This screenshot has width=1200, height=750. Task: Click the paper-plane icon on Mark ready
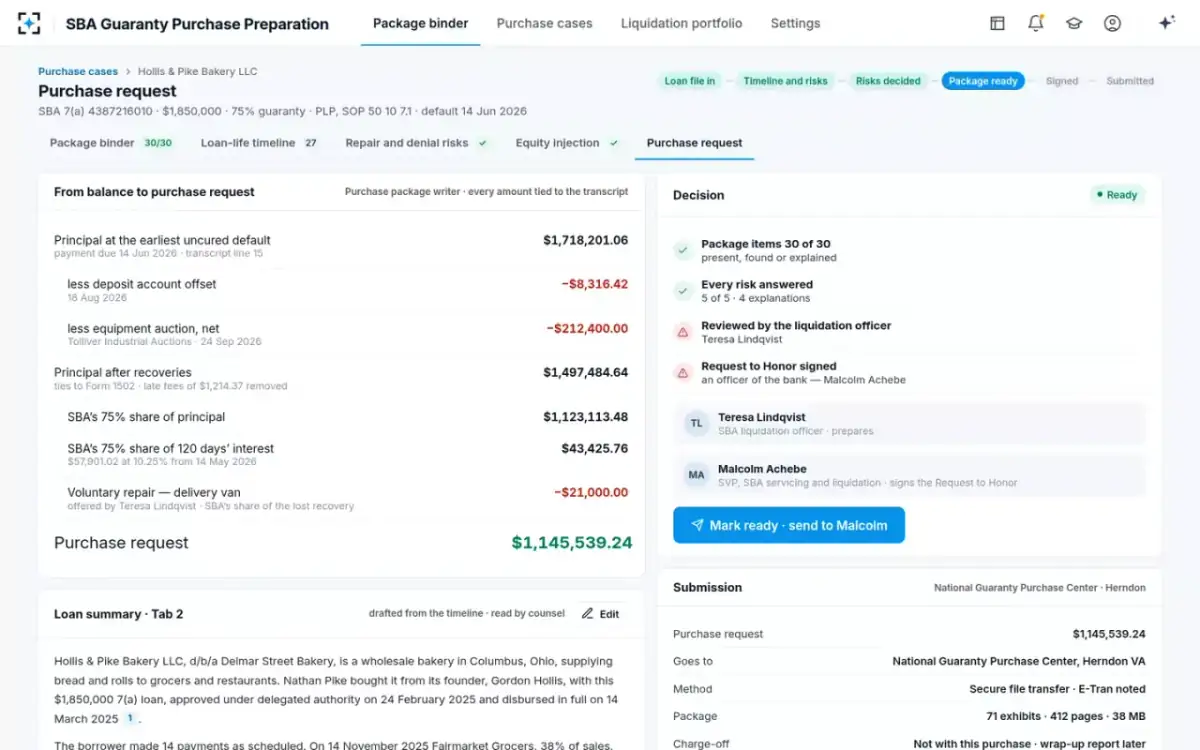(697, 525)
